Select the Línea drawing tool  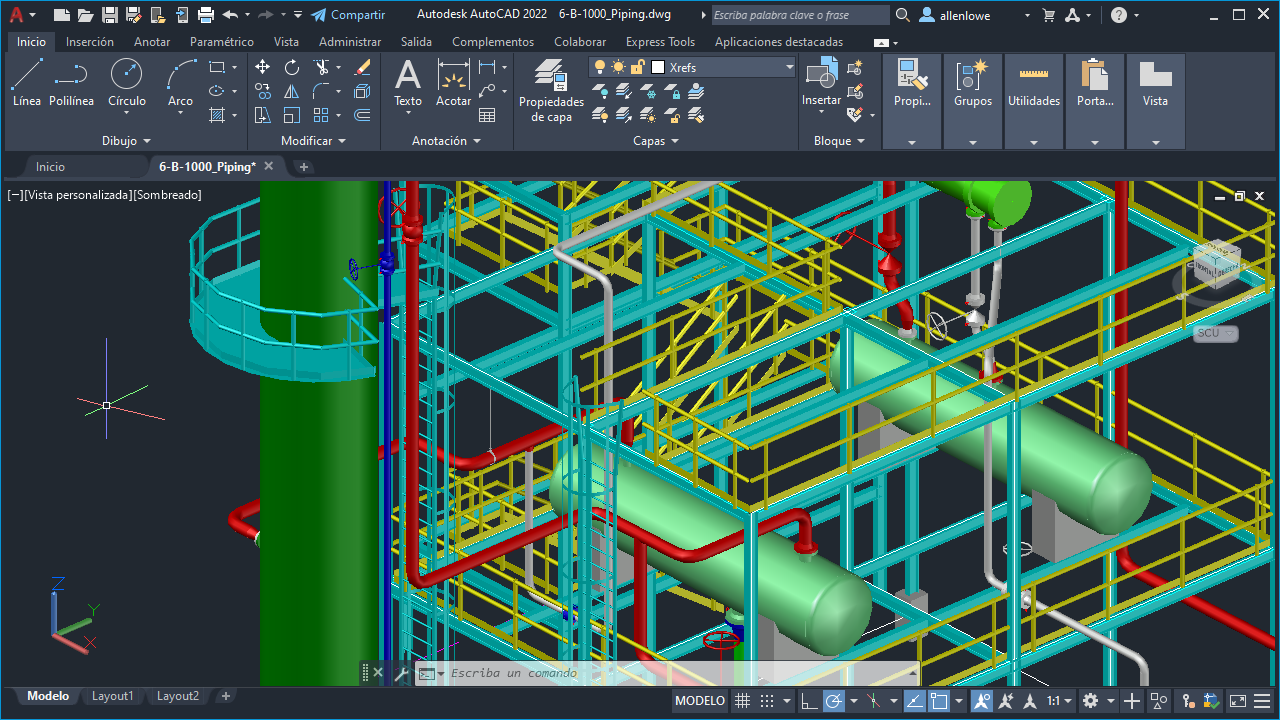pyautogui.click(x=27, y=82)
